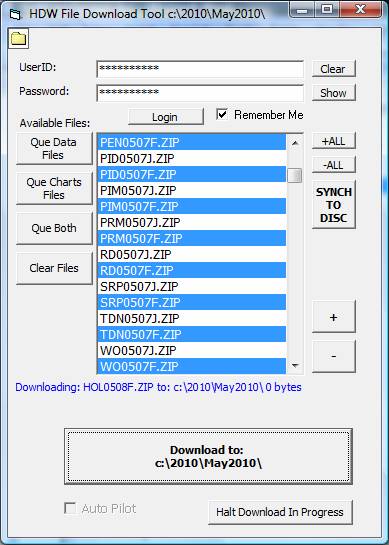Click the scroll up arrow of file list

[295, 143]
